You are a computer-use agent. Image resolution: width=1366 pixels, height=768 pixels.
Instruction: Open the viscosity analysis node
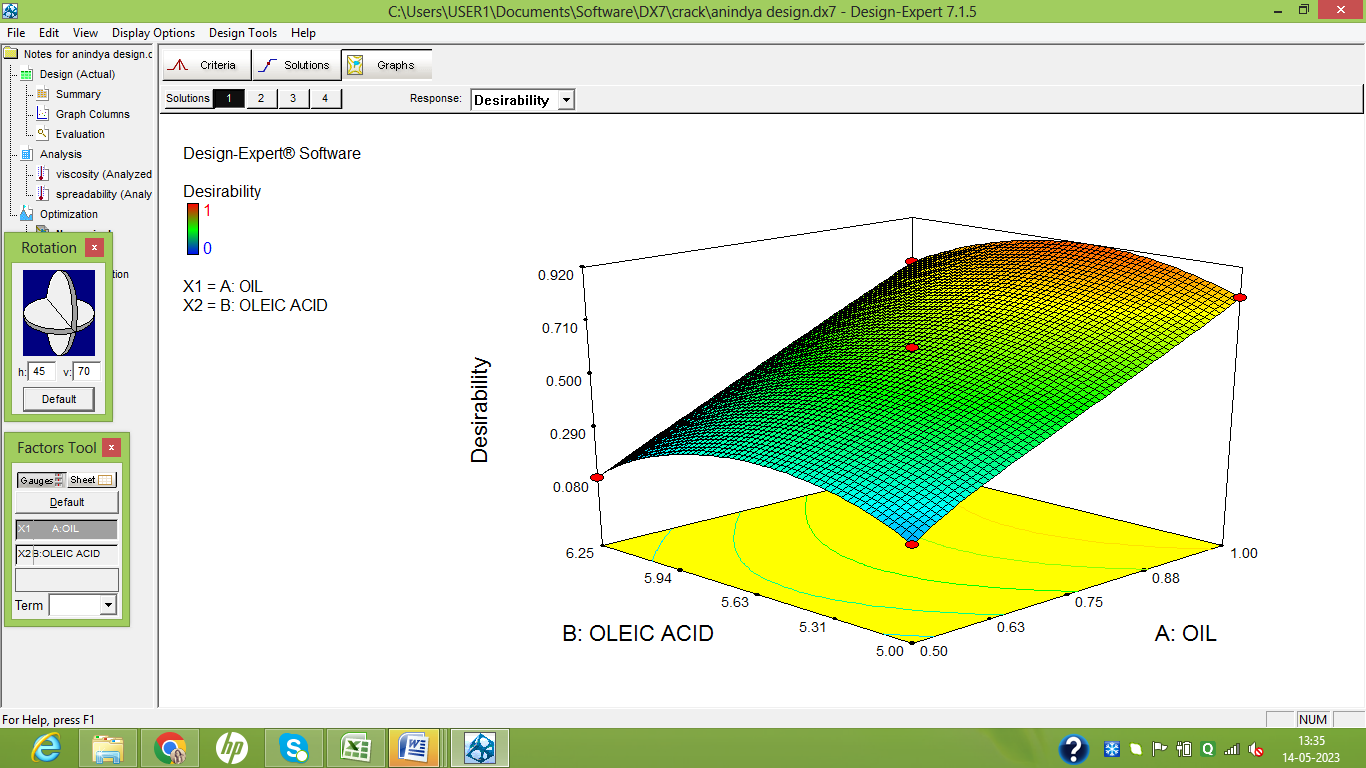[103, 174]
